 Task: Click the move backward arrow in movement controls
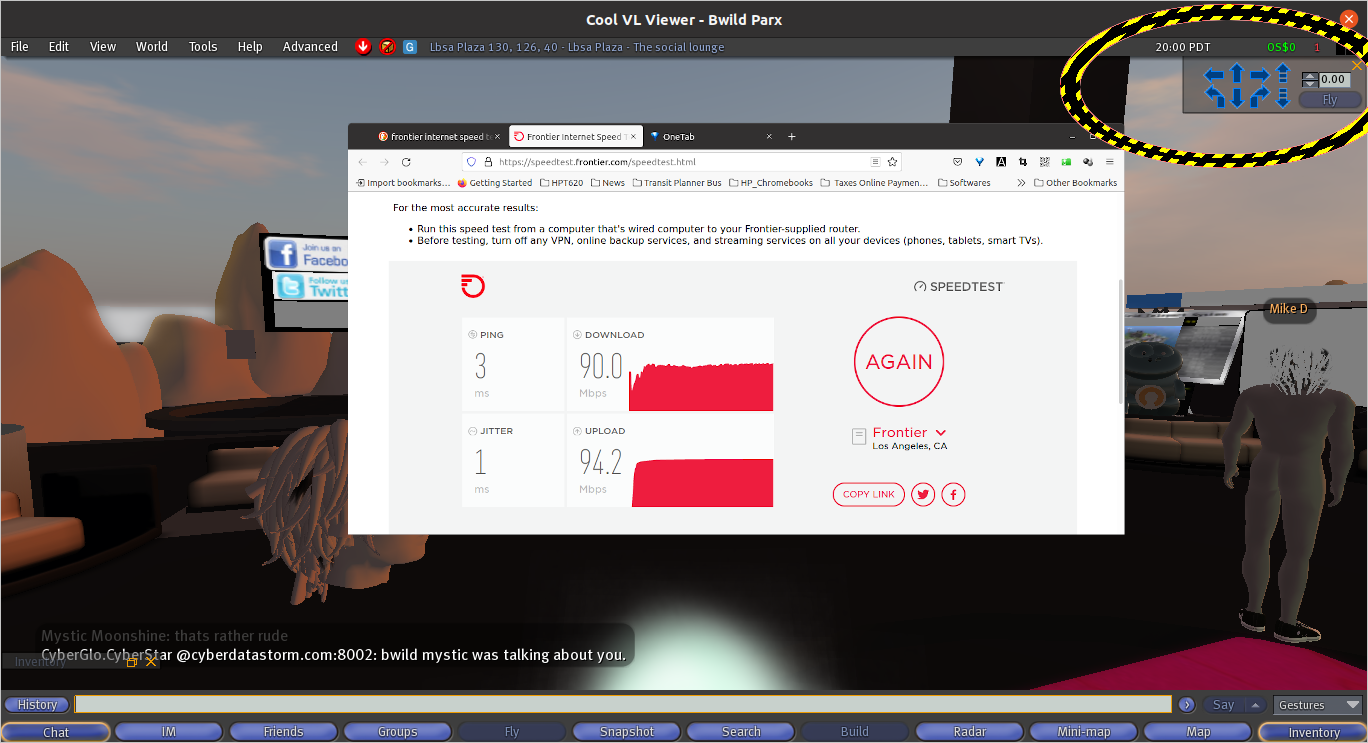point(1237,98)
